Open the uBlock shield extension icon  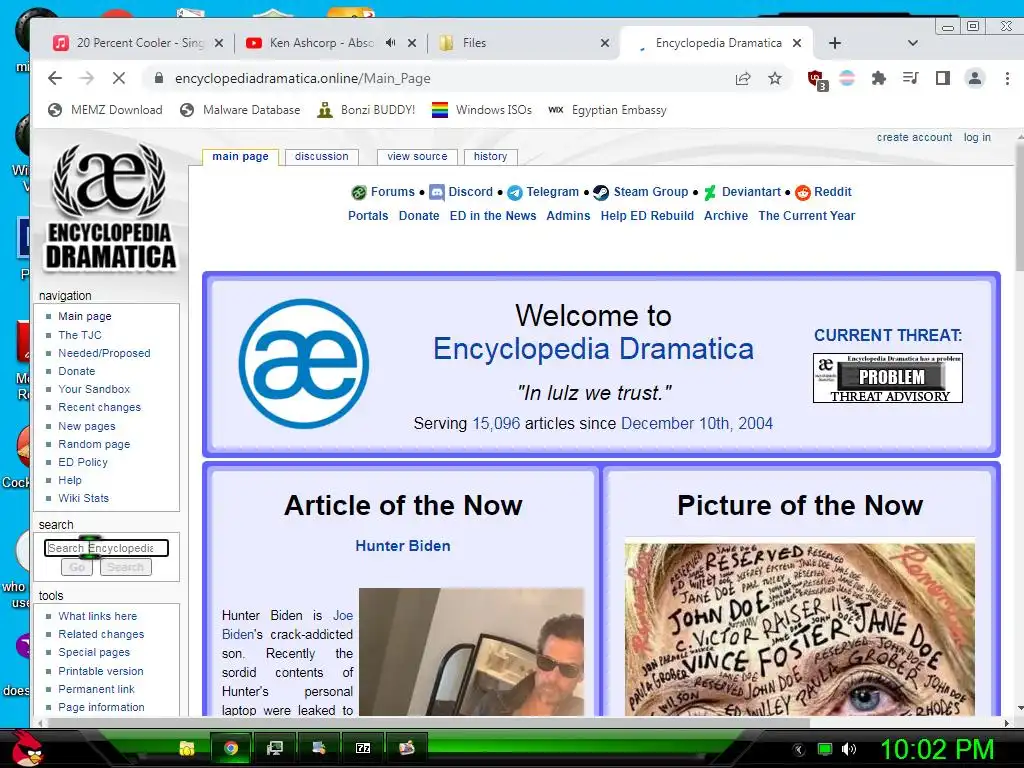click(x=816, y=79)
